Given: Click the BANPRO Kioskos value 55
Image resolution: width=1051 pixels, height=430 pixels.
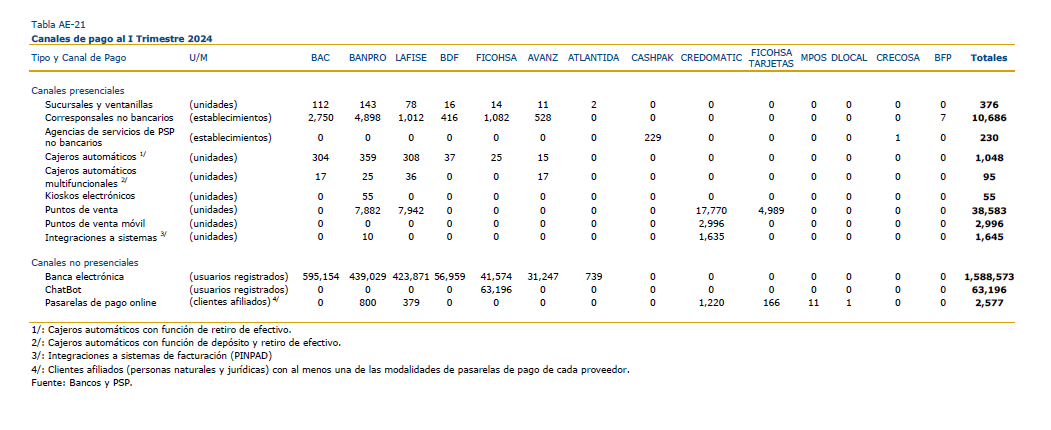Looking at the screenshot, I should pos(367,196).
